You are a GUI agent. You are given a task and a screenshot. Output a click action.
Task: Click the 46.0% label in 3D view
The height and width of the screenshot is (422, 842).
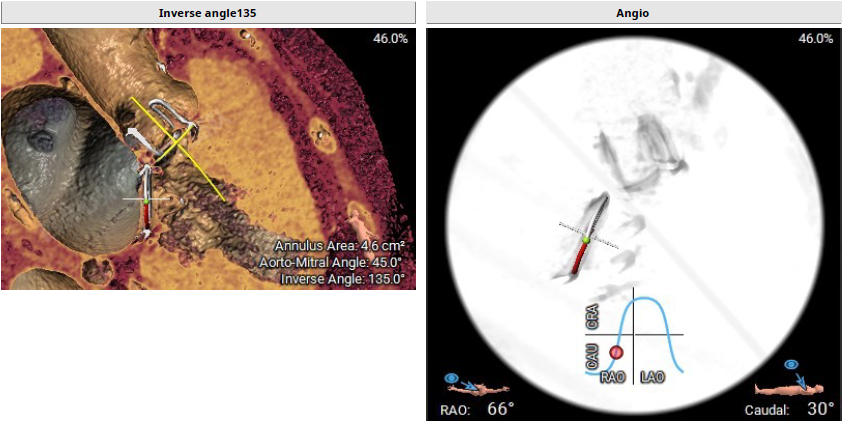click(x=390, y=39)
